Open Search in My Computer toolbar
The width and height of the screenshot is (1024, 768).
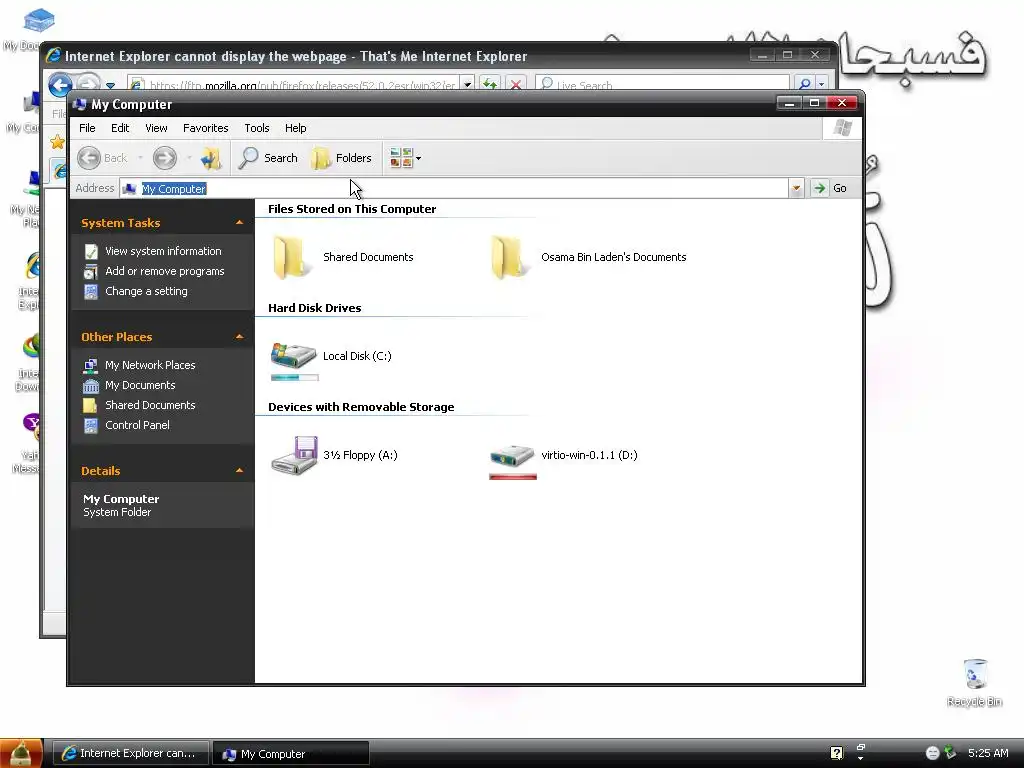(268, 158)
